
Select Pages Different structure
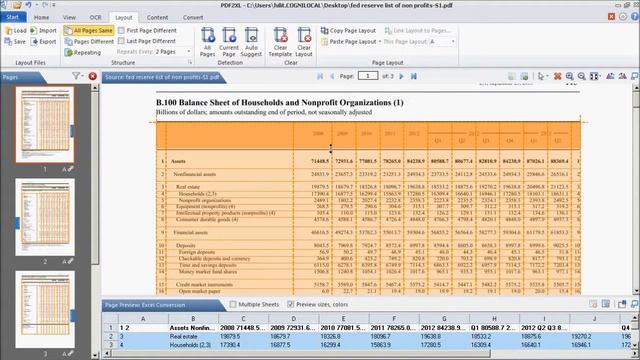coord(89,42)
